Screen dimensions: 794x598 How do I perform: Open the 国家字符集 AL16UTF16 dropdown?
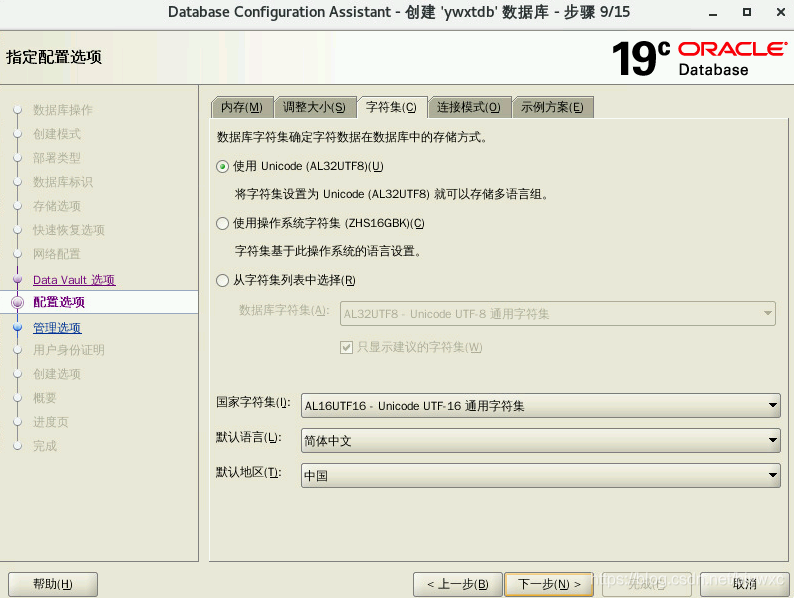coord(540,406)
